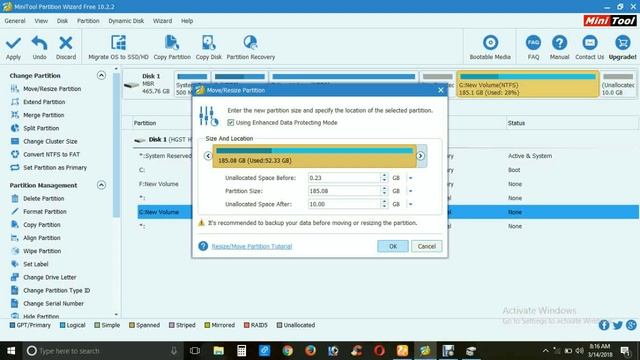Select Set Partition as Primary

(55, 167)
